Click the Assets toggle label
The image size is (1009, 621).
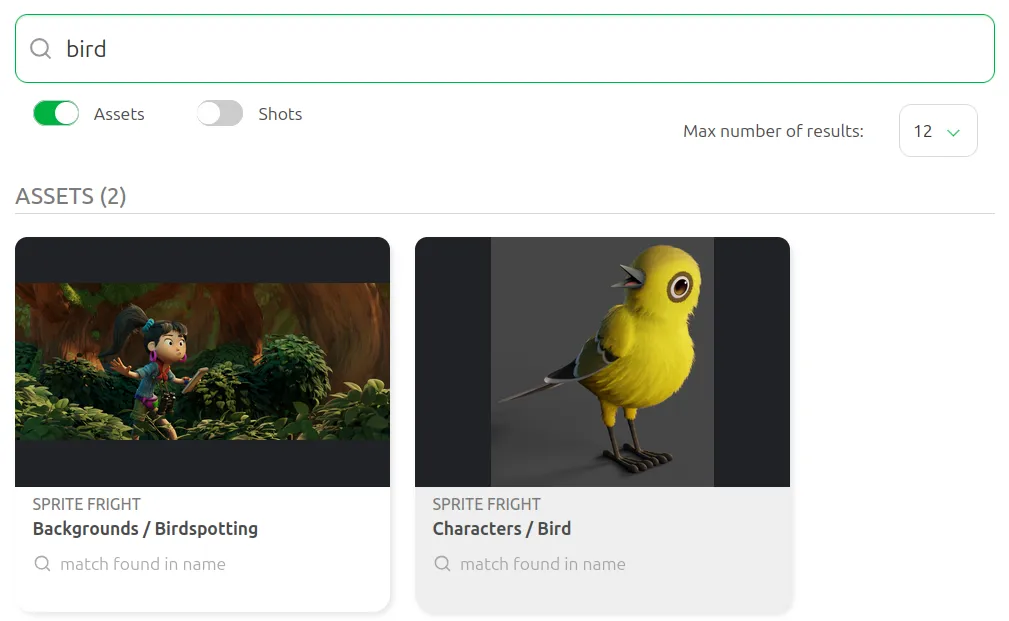119,114
